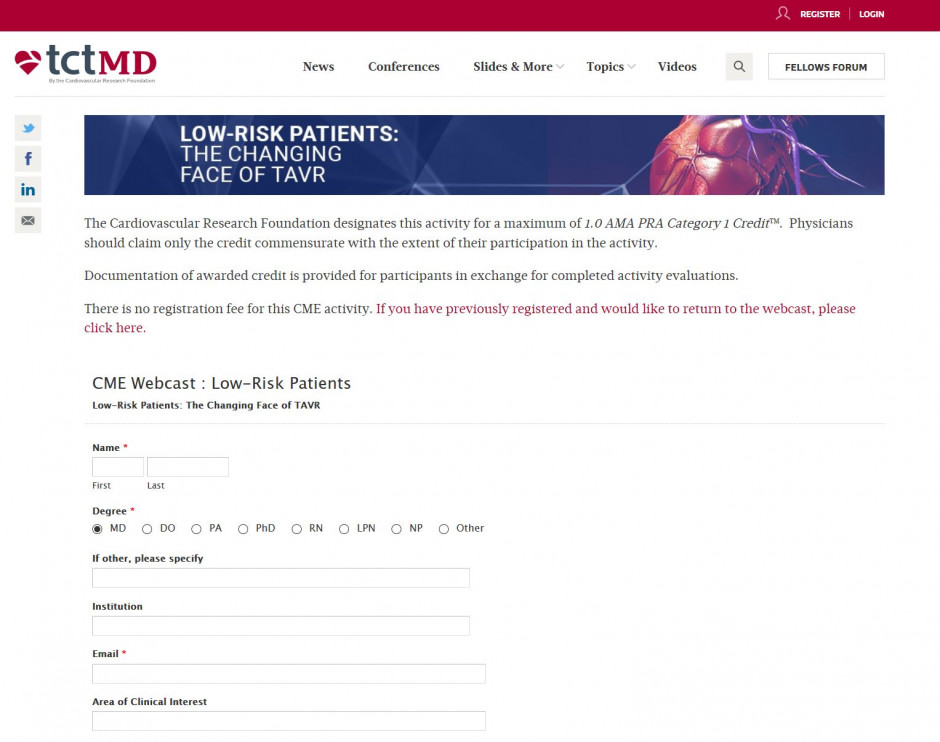Open the News section
The height and width of the screenshot is (742, 940).
[318, 67]
